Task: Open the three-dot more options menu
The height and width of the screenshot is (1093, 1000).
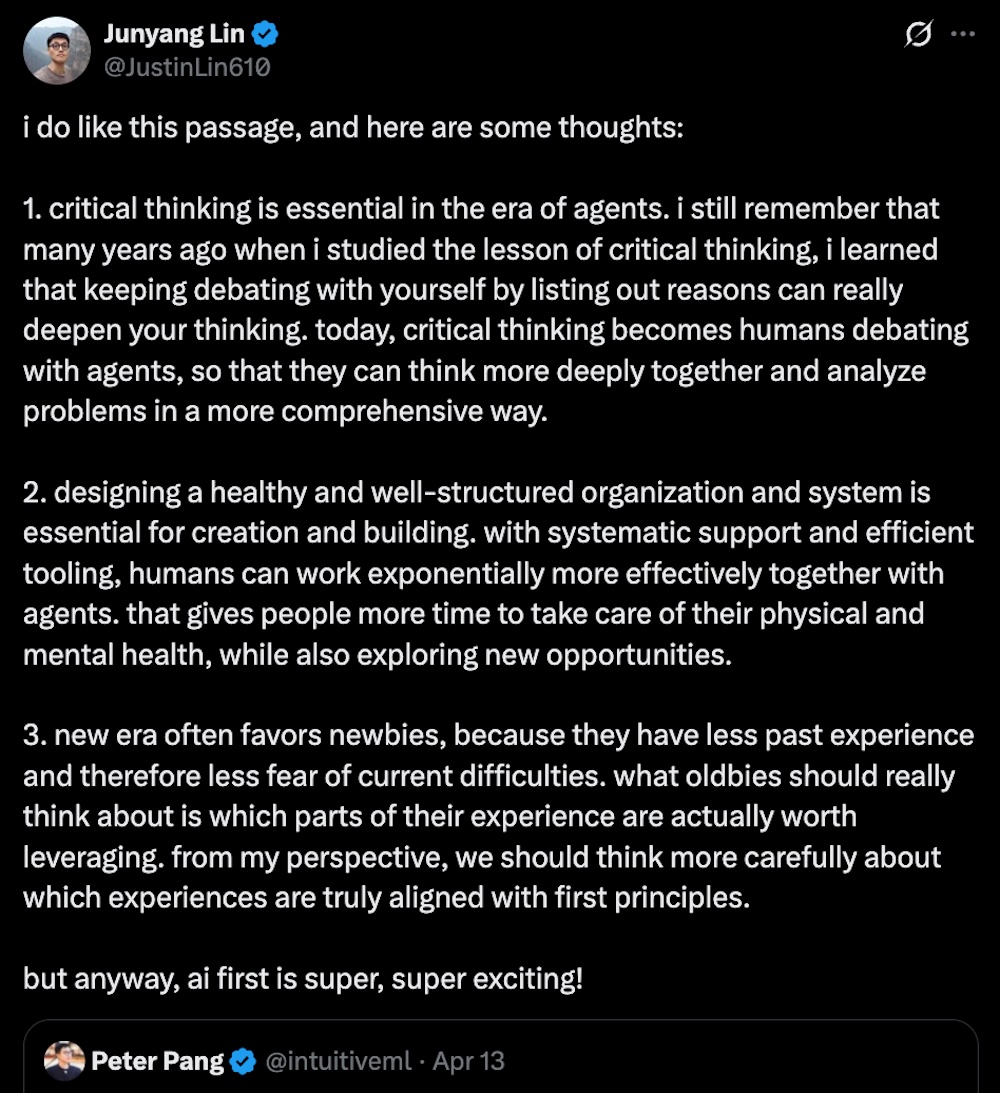Action: click(x=962, y=35)
